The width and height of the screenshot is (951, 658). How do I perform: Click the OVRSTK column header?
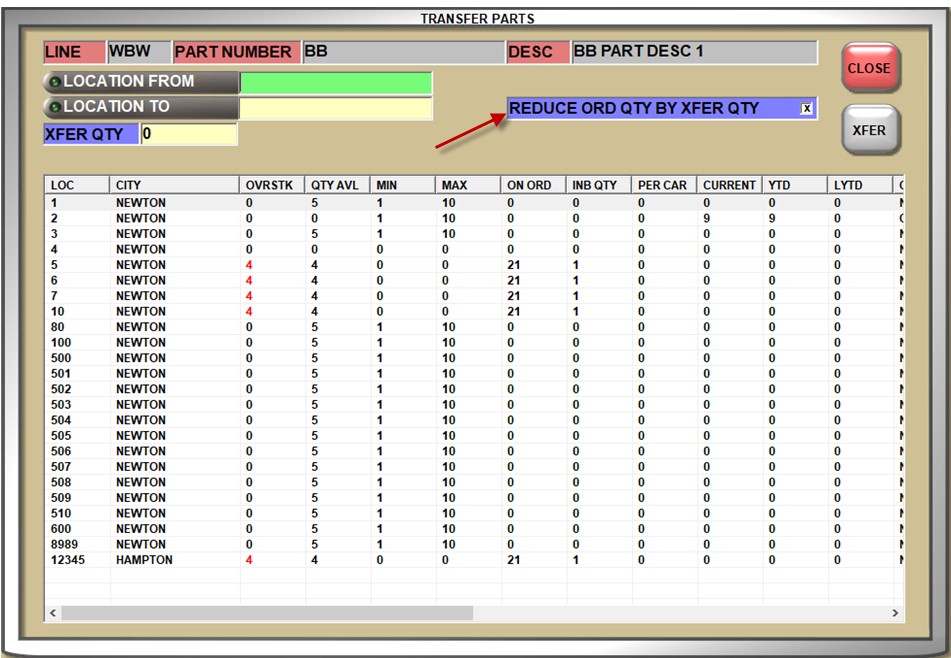point(271,185)
